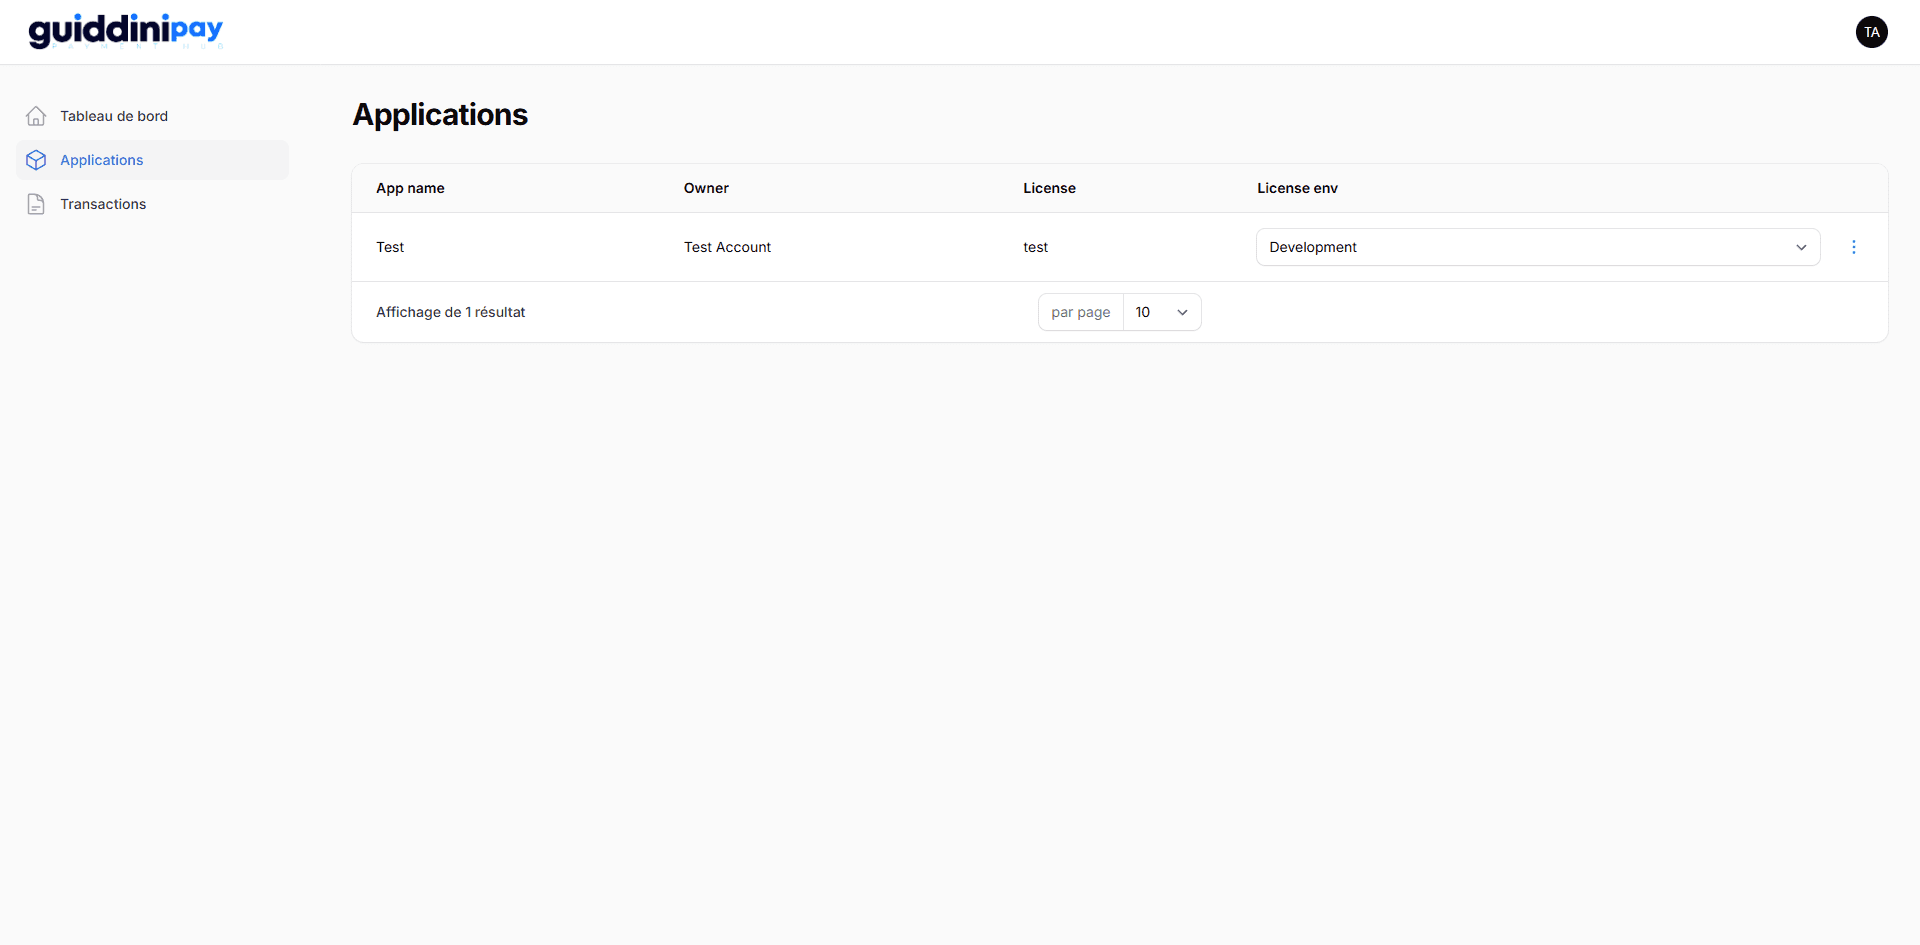Click the TA profile avatar
The image size is (1920, 945).
(1871, 31)
